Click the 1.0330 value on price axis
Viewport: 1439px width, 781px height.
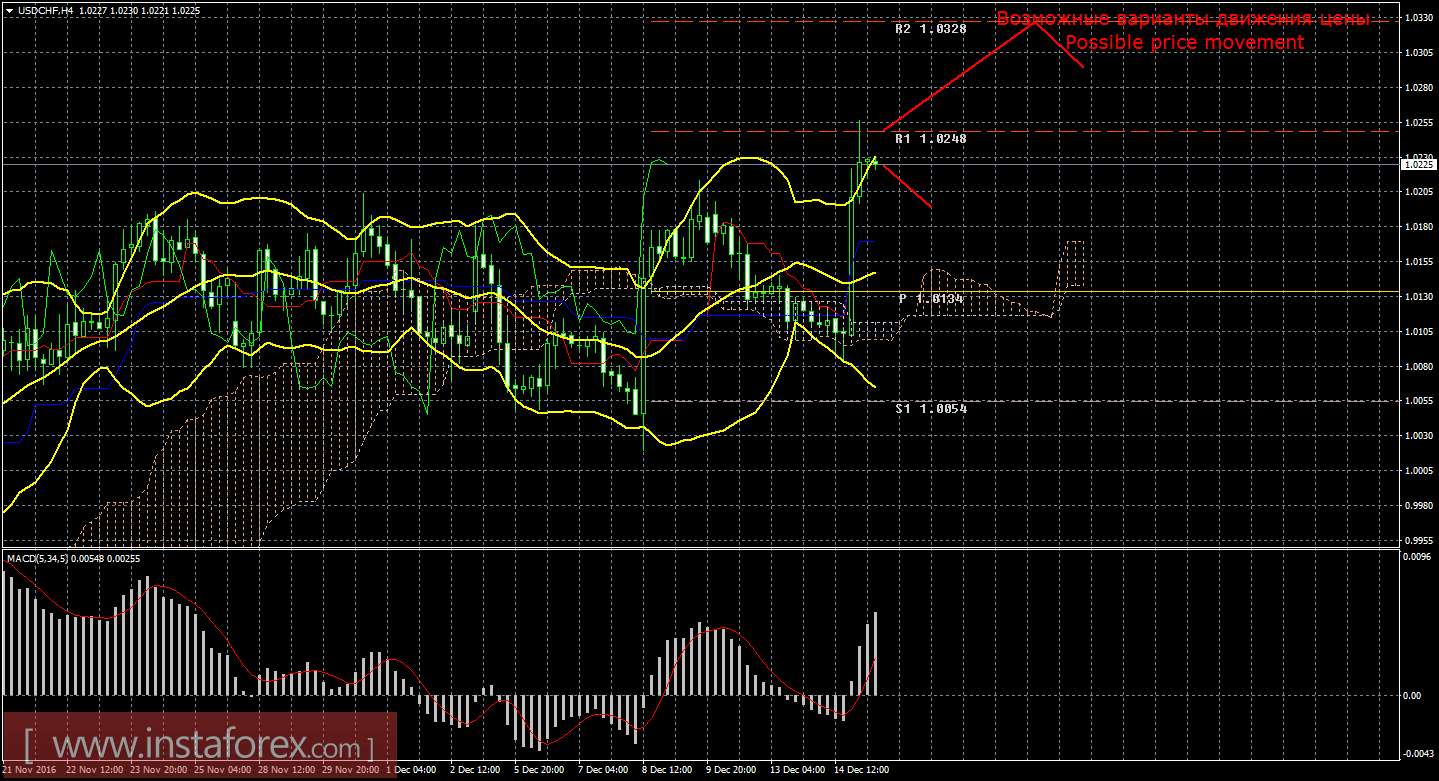1420,19
